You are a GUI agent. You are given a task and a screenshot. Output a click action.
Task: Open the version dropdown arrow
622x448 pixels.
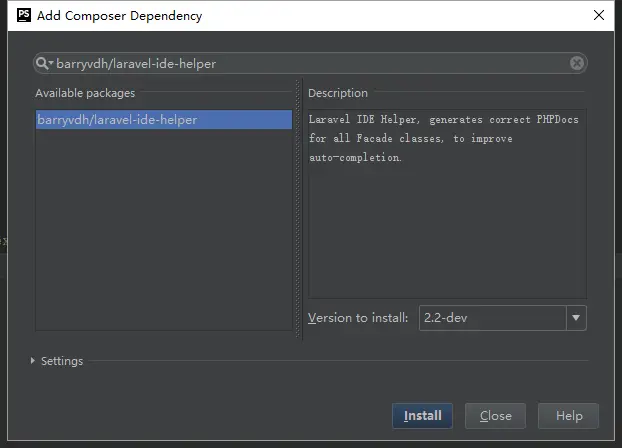pos(576,317)
